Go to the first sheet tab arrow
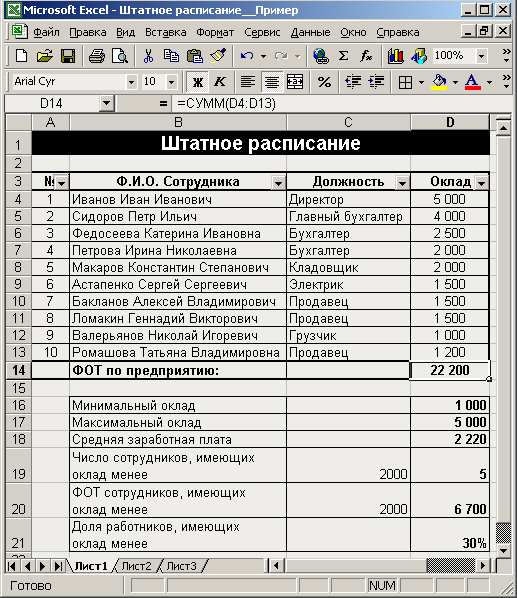517x598 pixels. (x=11, y=566)
